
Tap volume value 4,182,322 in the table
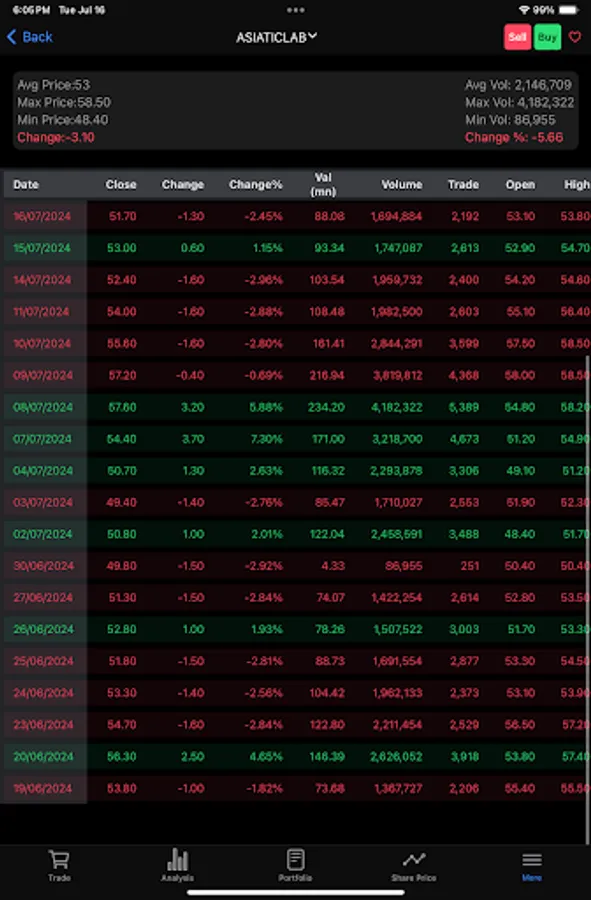click(x=398, y=407)
